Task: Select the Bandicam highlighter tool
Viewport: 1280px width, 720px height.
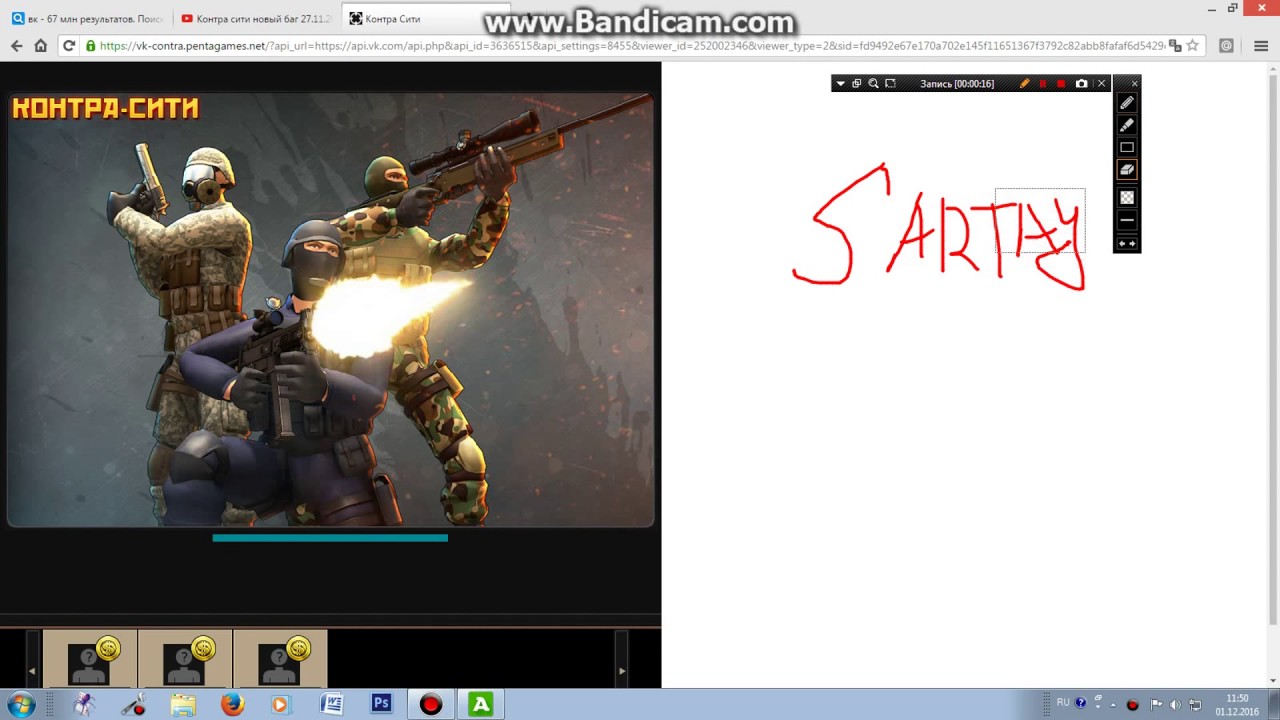Action: tap(1127, 125)
